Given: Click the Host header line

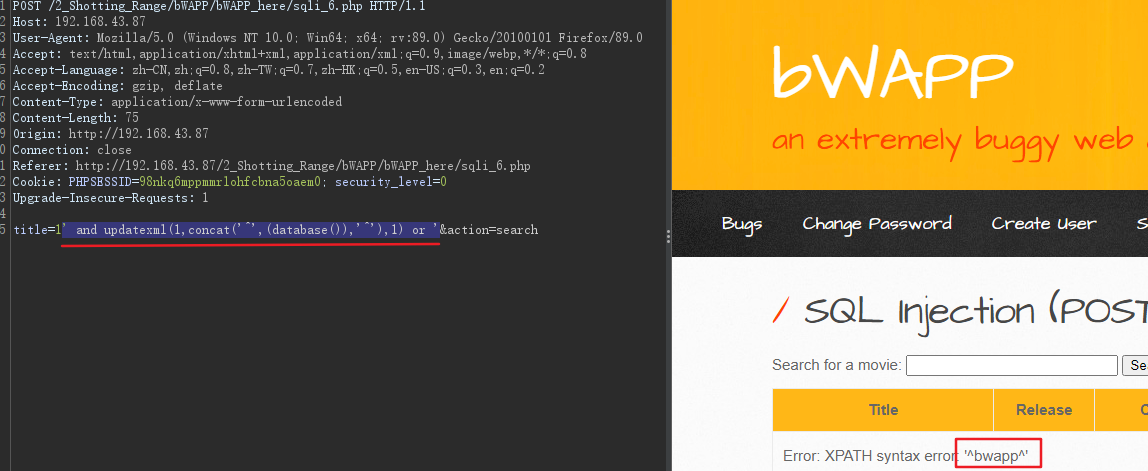Looking at the screenshot, I should click(x=79, y=22).
